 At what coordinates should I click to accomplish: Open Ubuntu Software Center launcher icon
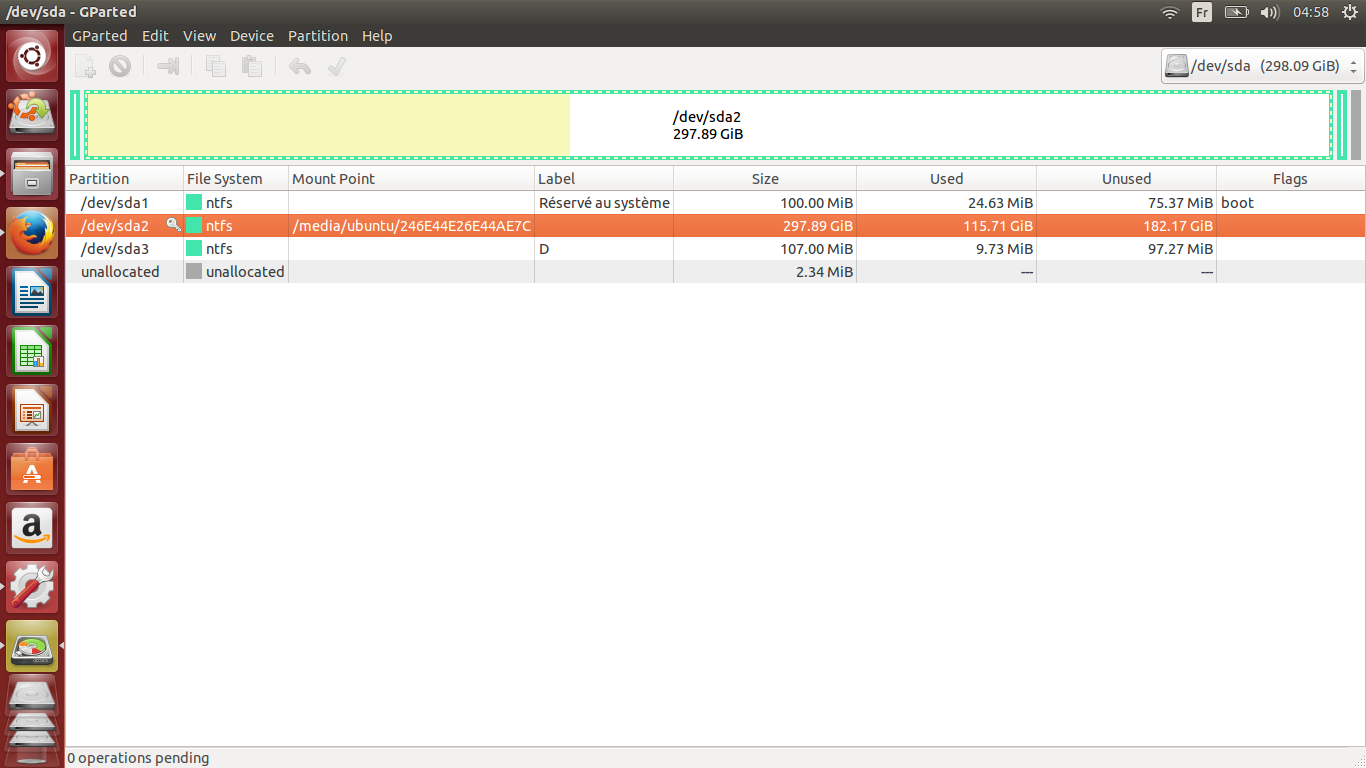pyautogui.click(x=33, y=469)
